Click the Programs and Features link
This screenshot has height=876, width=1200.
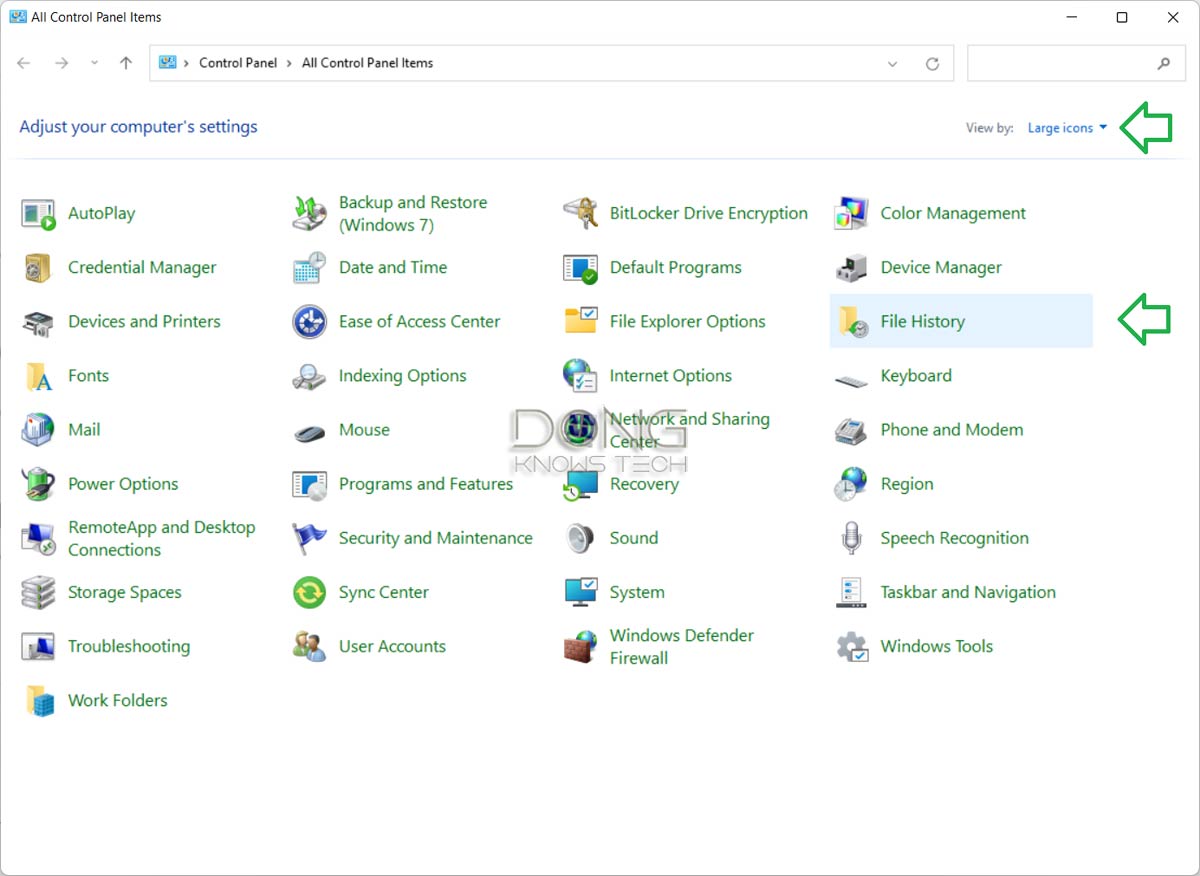pos(425,484)
